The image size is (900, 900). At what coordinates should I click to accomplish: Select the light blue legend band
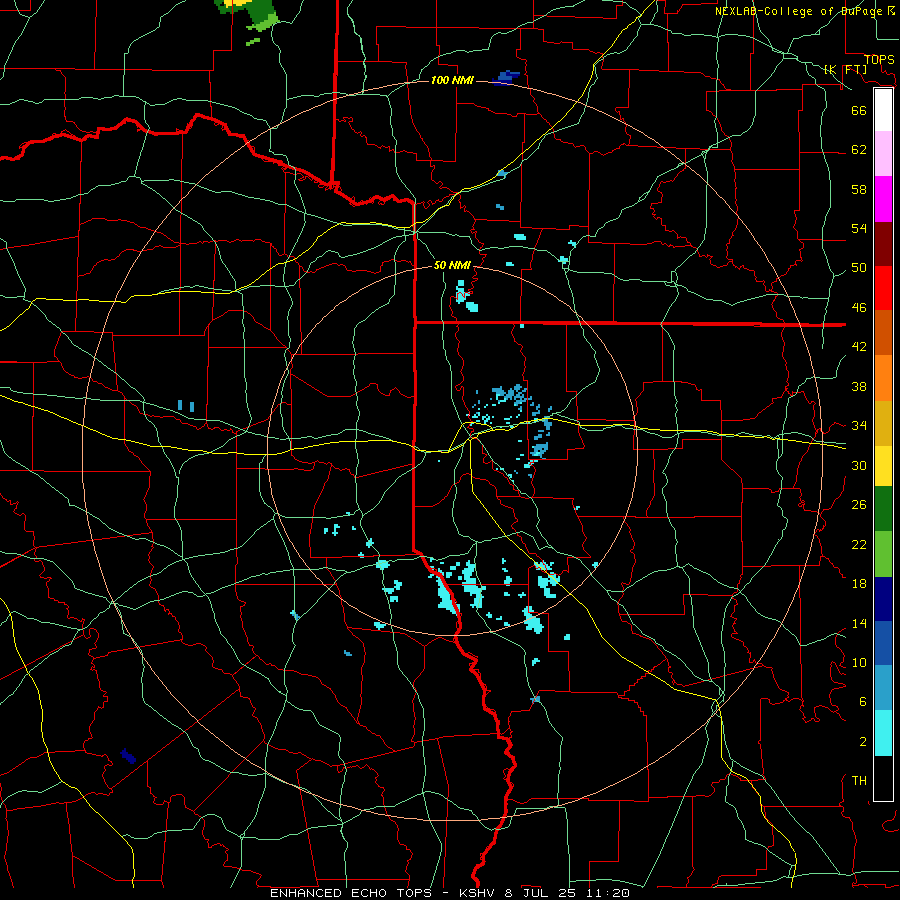click(x=883, y=688)
